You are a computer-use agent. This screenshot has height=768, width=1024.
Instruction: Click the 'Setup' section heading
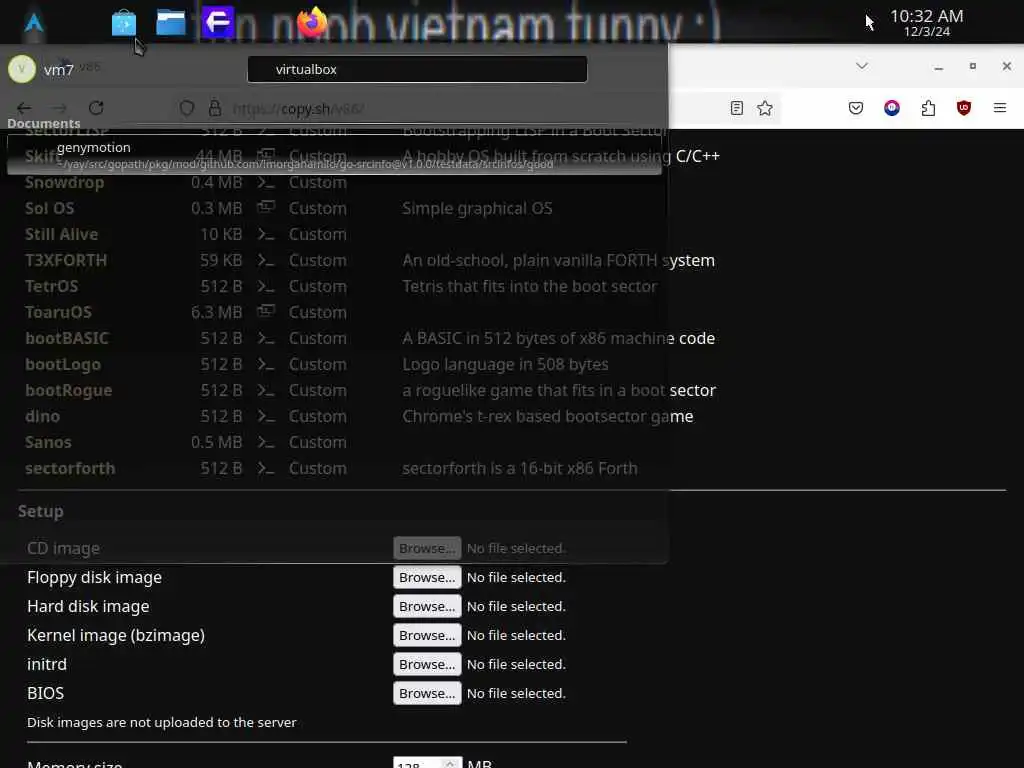tap(40, 511)
